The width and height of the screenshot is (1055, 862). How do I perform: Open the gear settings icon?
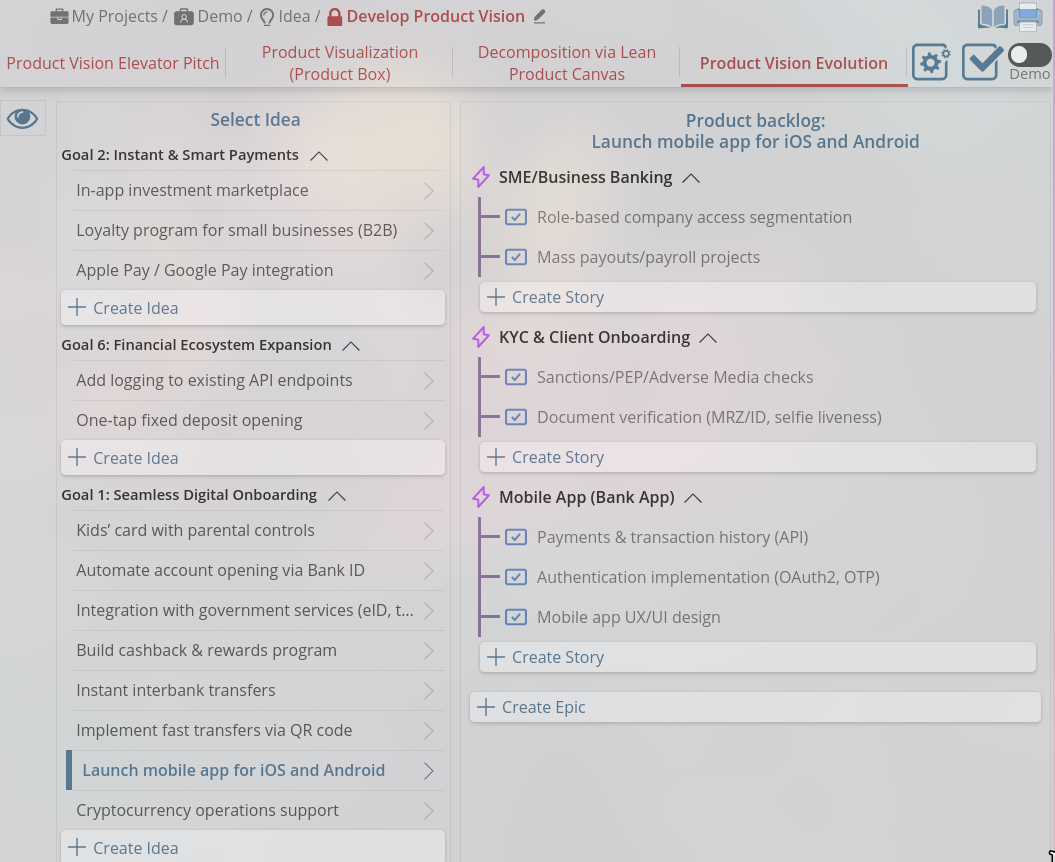pos(931,63)
